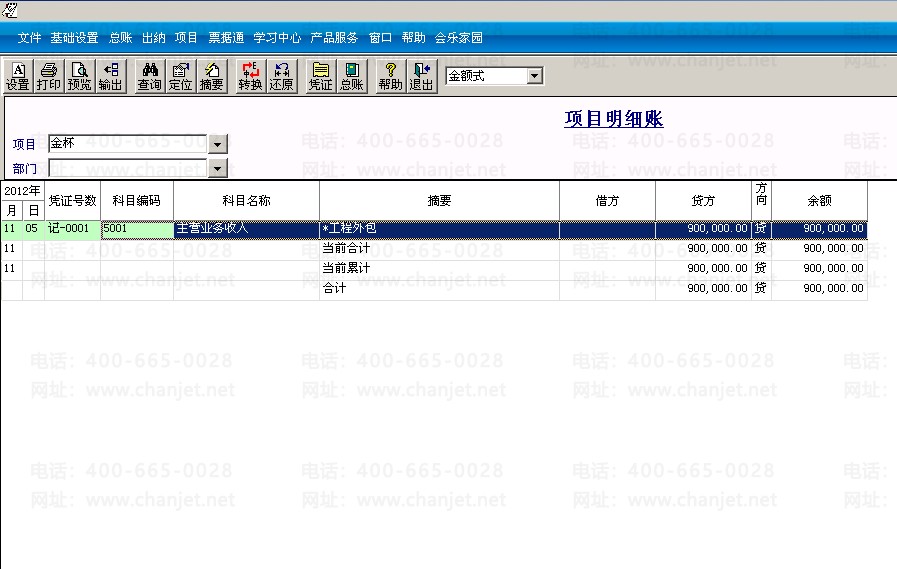Expand the 金额式 format dropdown

coord(534,75)
